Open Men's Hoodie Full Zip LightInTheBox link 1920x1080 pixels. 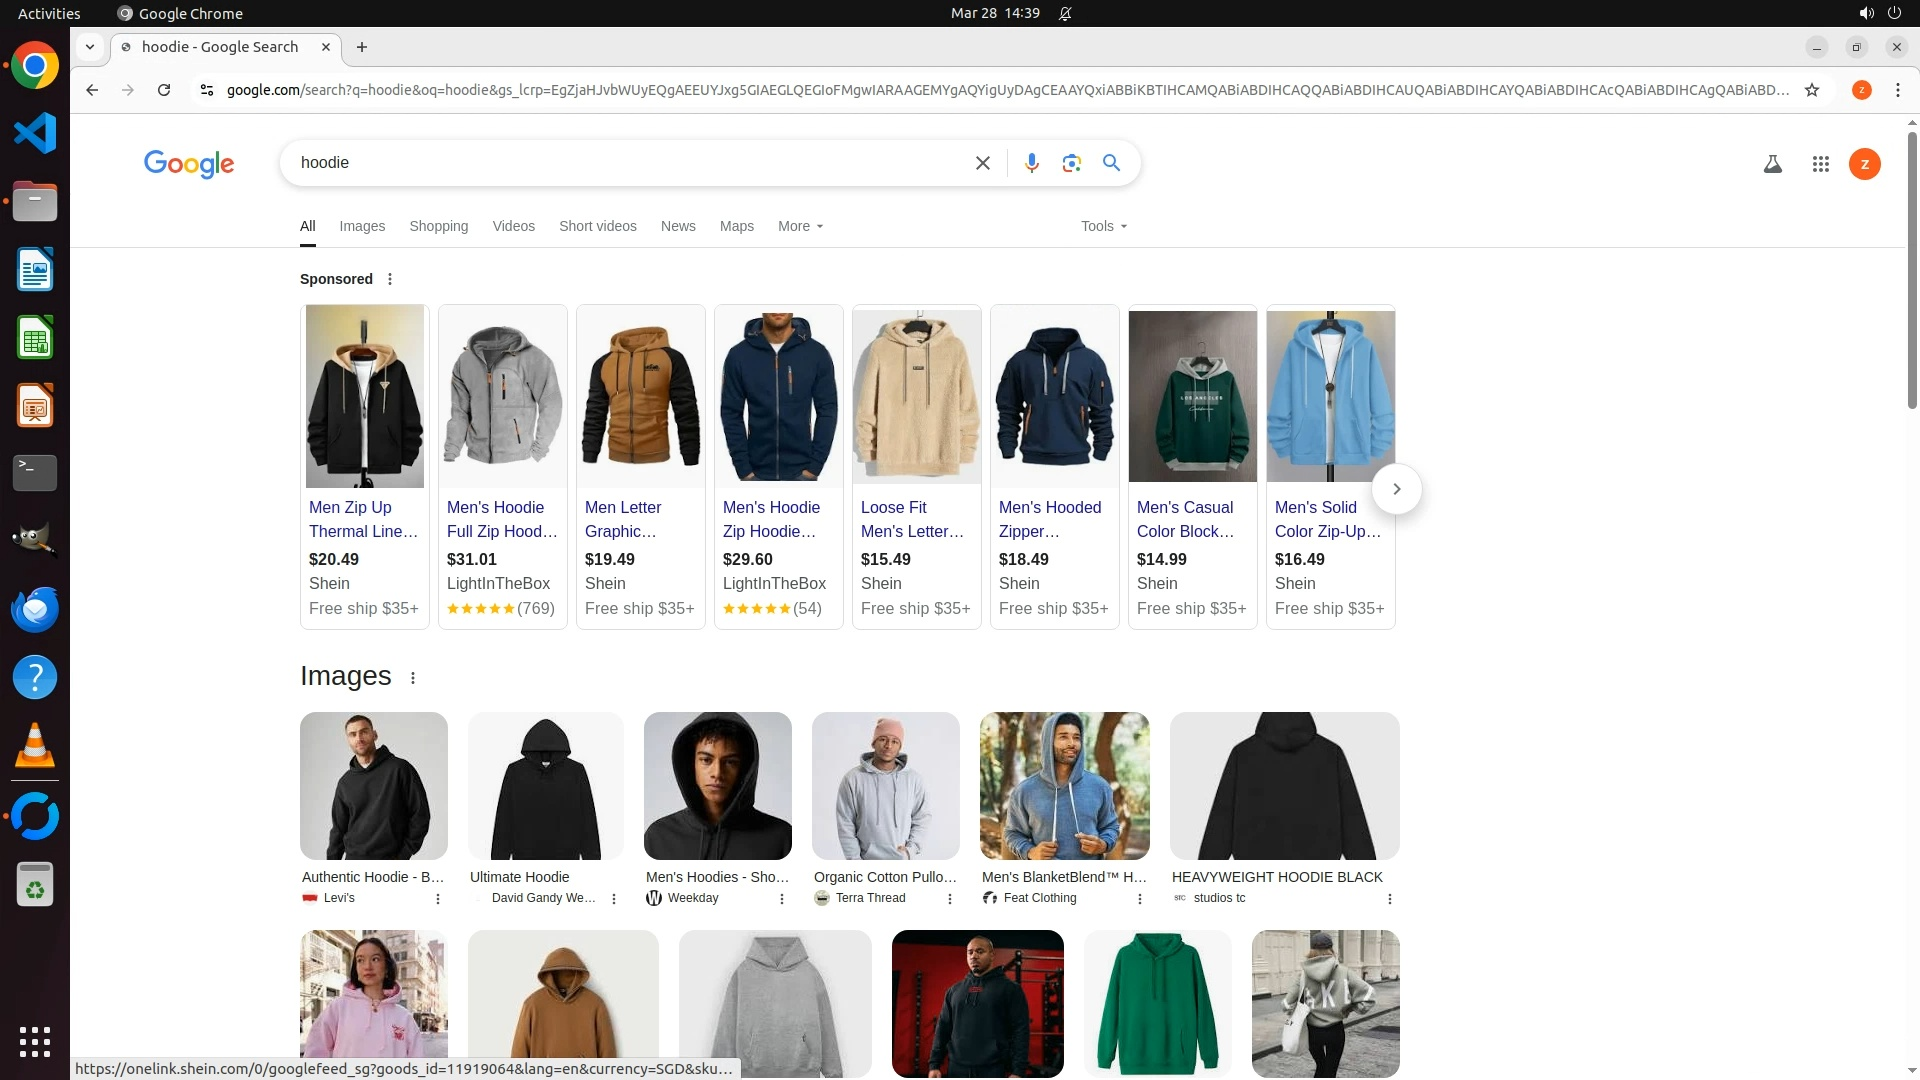point(501,519)
